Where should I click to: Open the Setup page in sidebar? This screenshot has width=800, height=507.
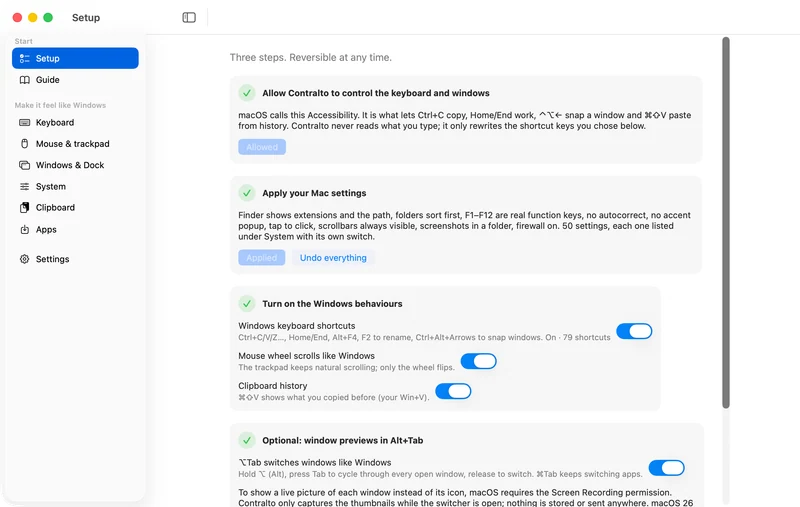75,58
